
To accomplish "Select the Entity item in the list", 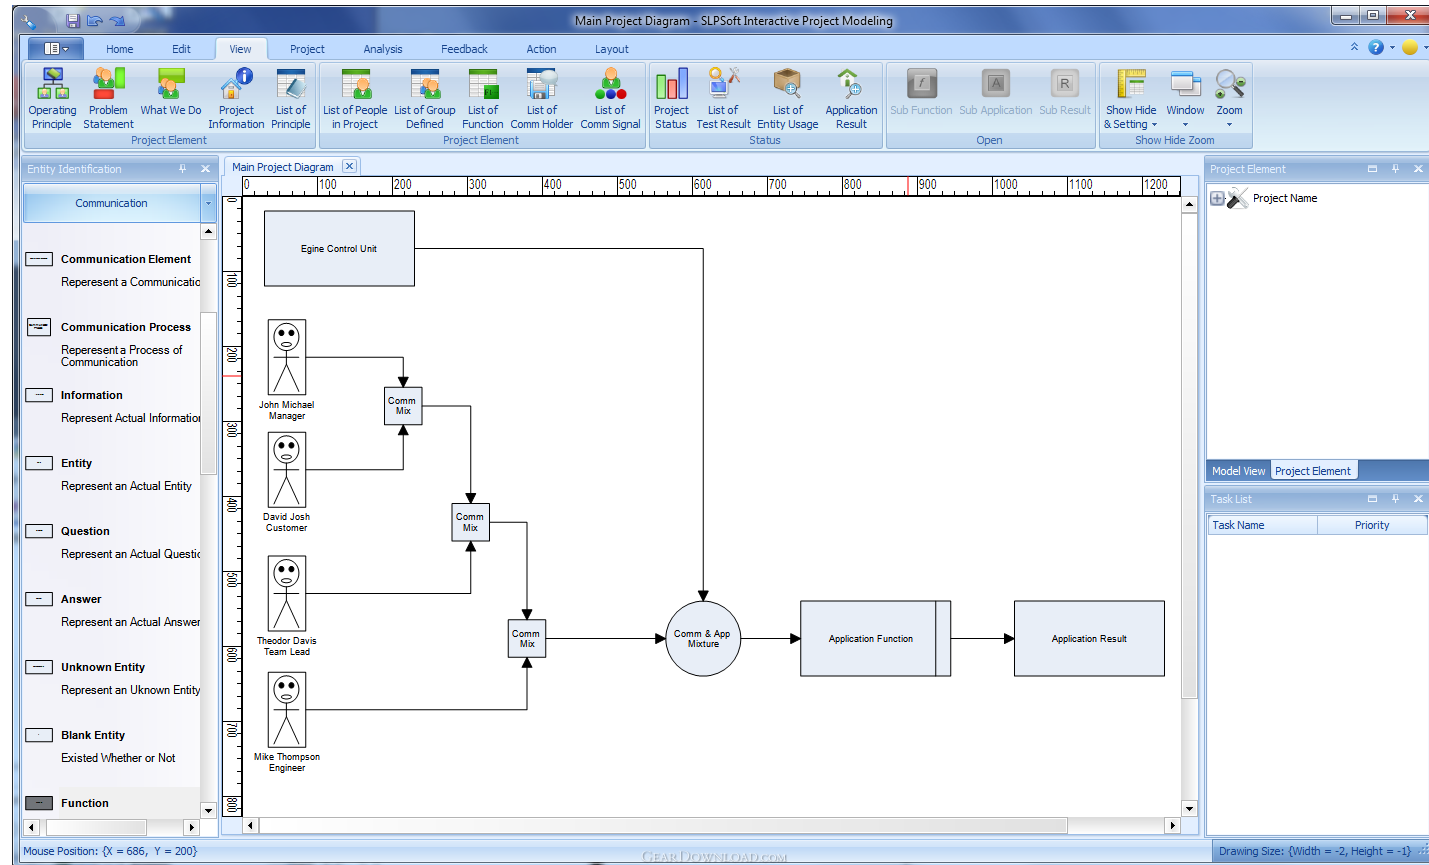I will pyautogui.click(x=113, y=474).
